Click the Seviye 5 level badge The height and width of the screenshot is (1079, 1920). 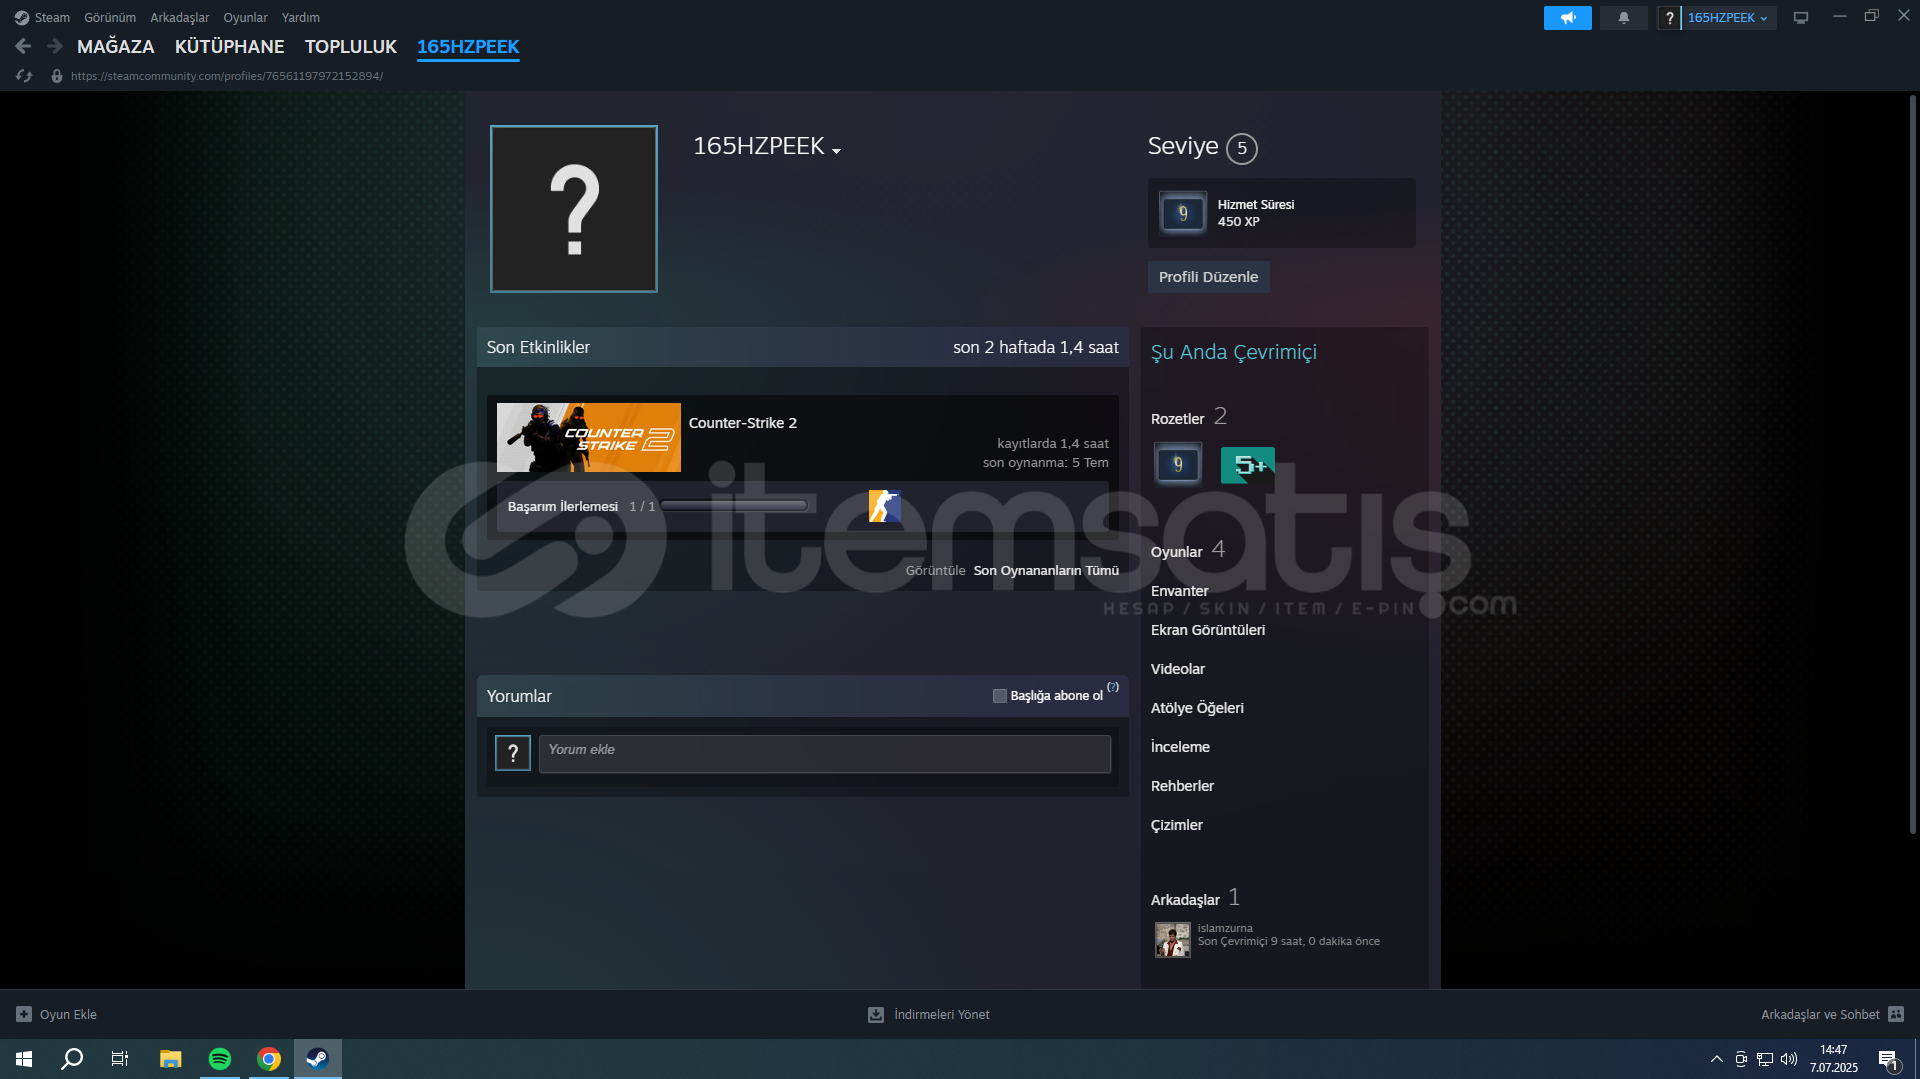click(1241, 148)
